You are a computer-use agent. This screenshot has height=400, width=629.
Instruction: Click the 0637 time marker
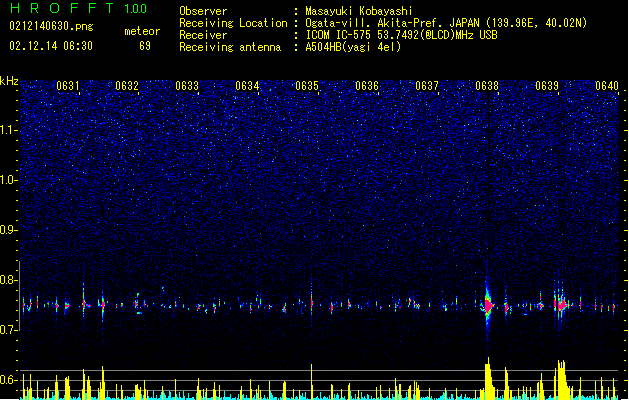[x=427, y=86]
